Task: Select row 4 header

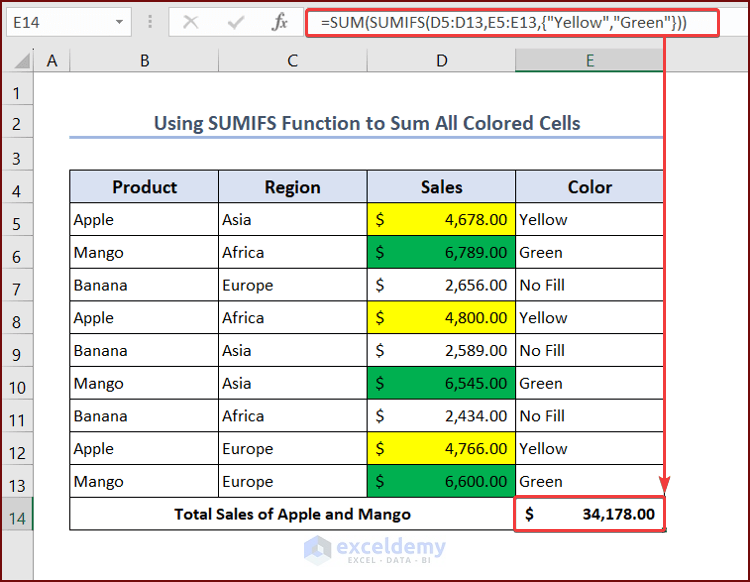Action: (x=16, y=187)
